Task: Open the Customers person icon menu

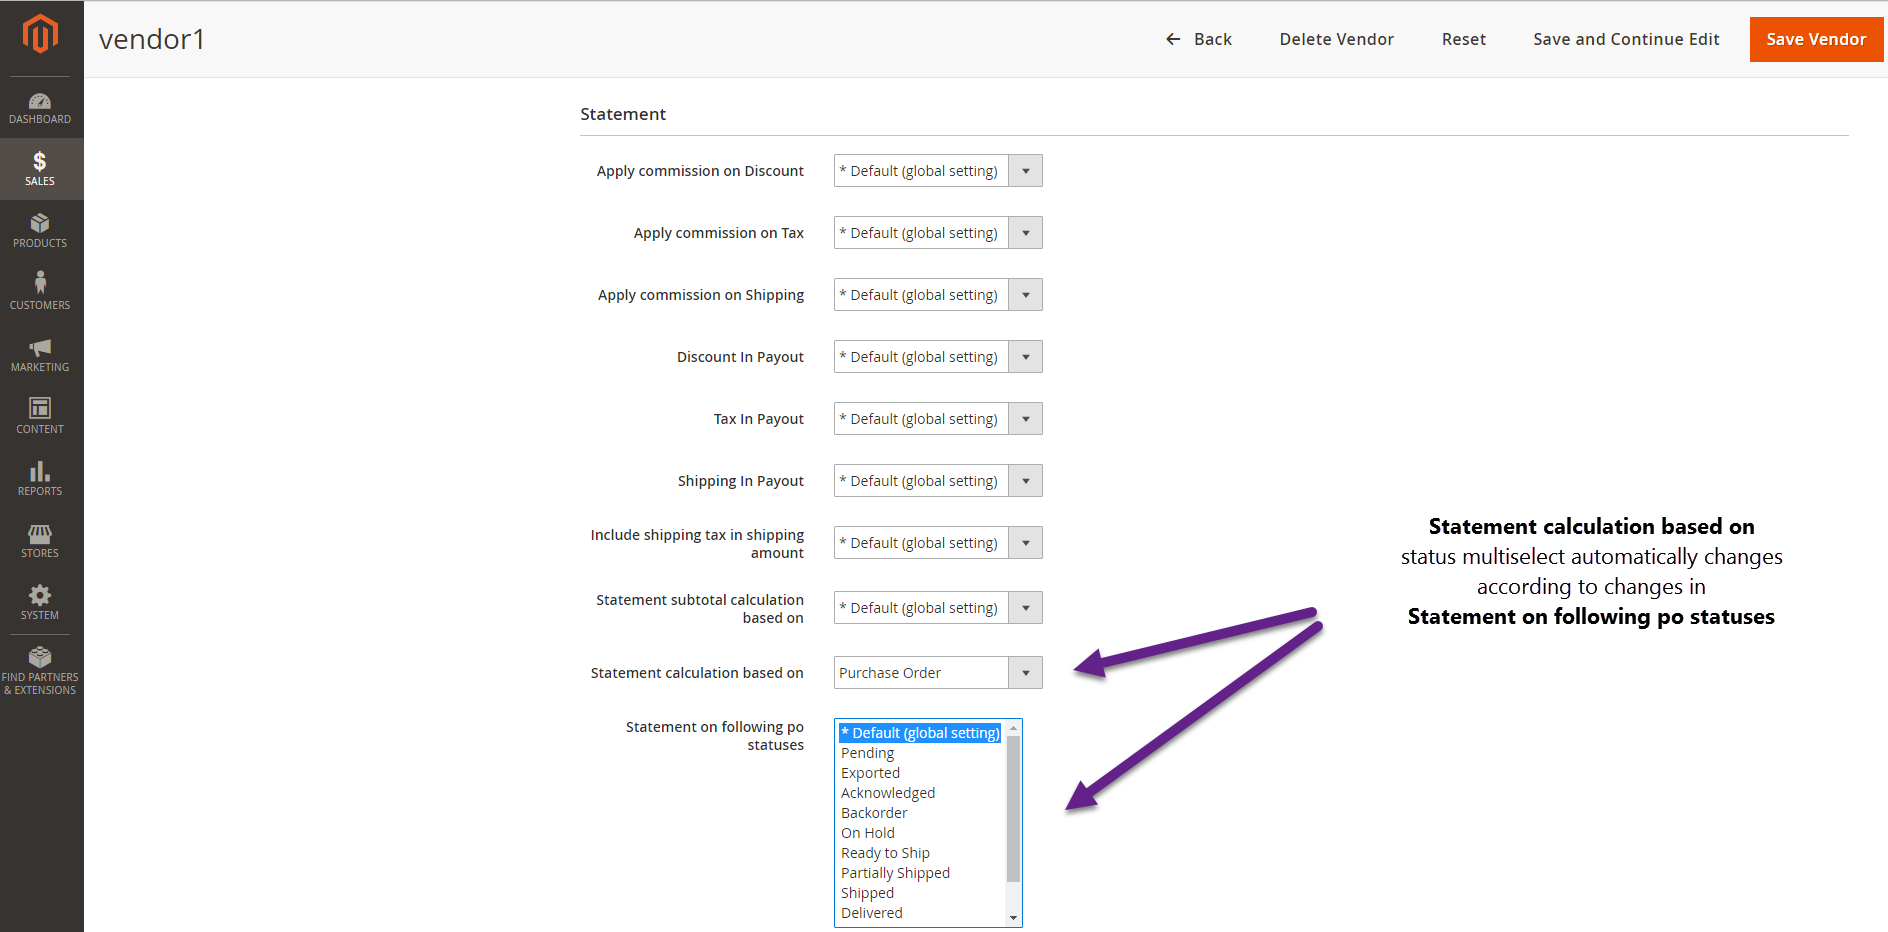Action: [40, 293]
